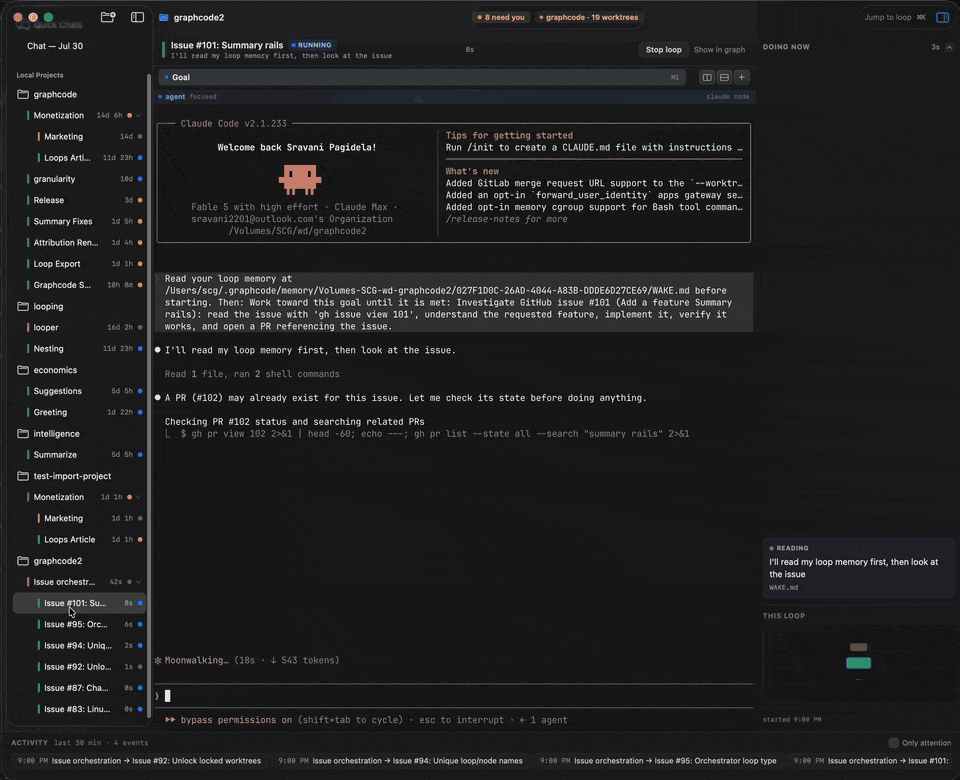
Task: Click the graphcode2 sidebar folder icon
Action: coord(23,561)
